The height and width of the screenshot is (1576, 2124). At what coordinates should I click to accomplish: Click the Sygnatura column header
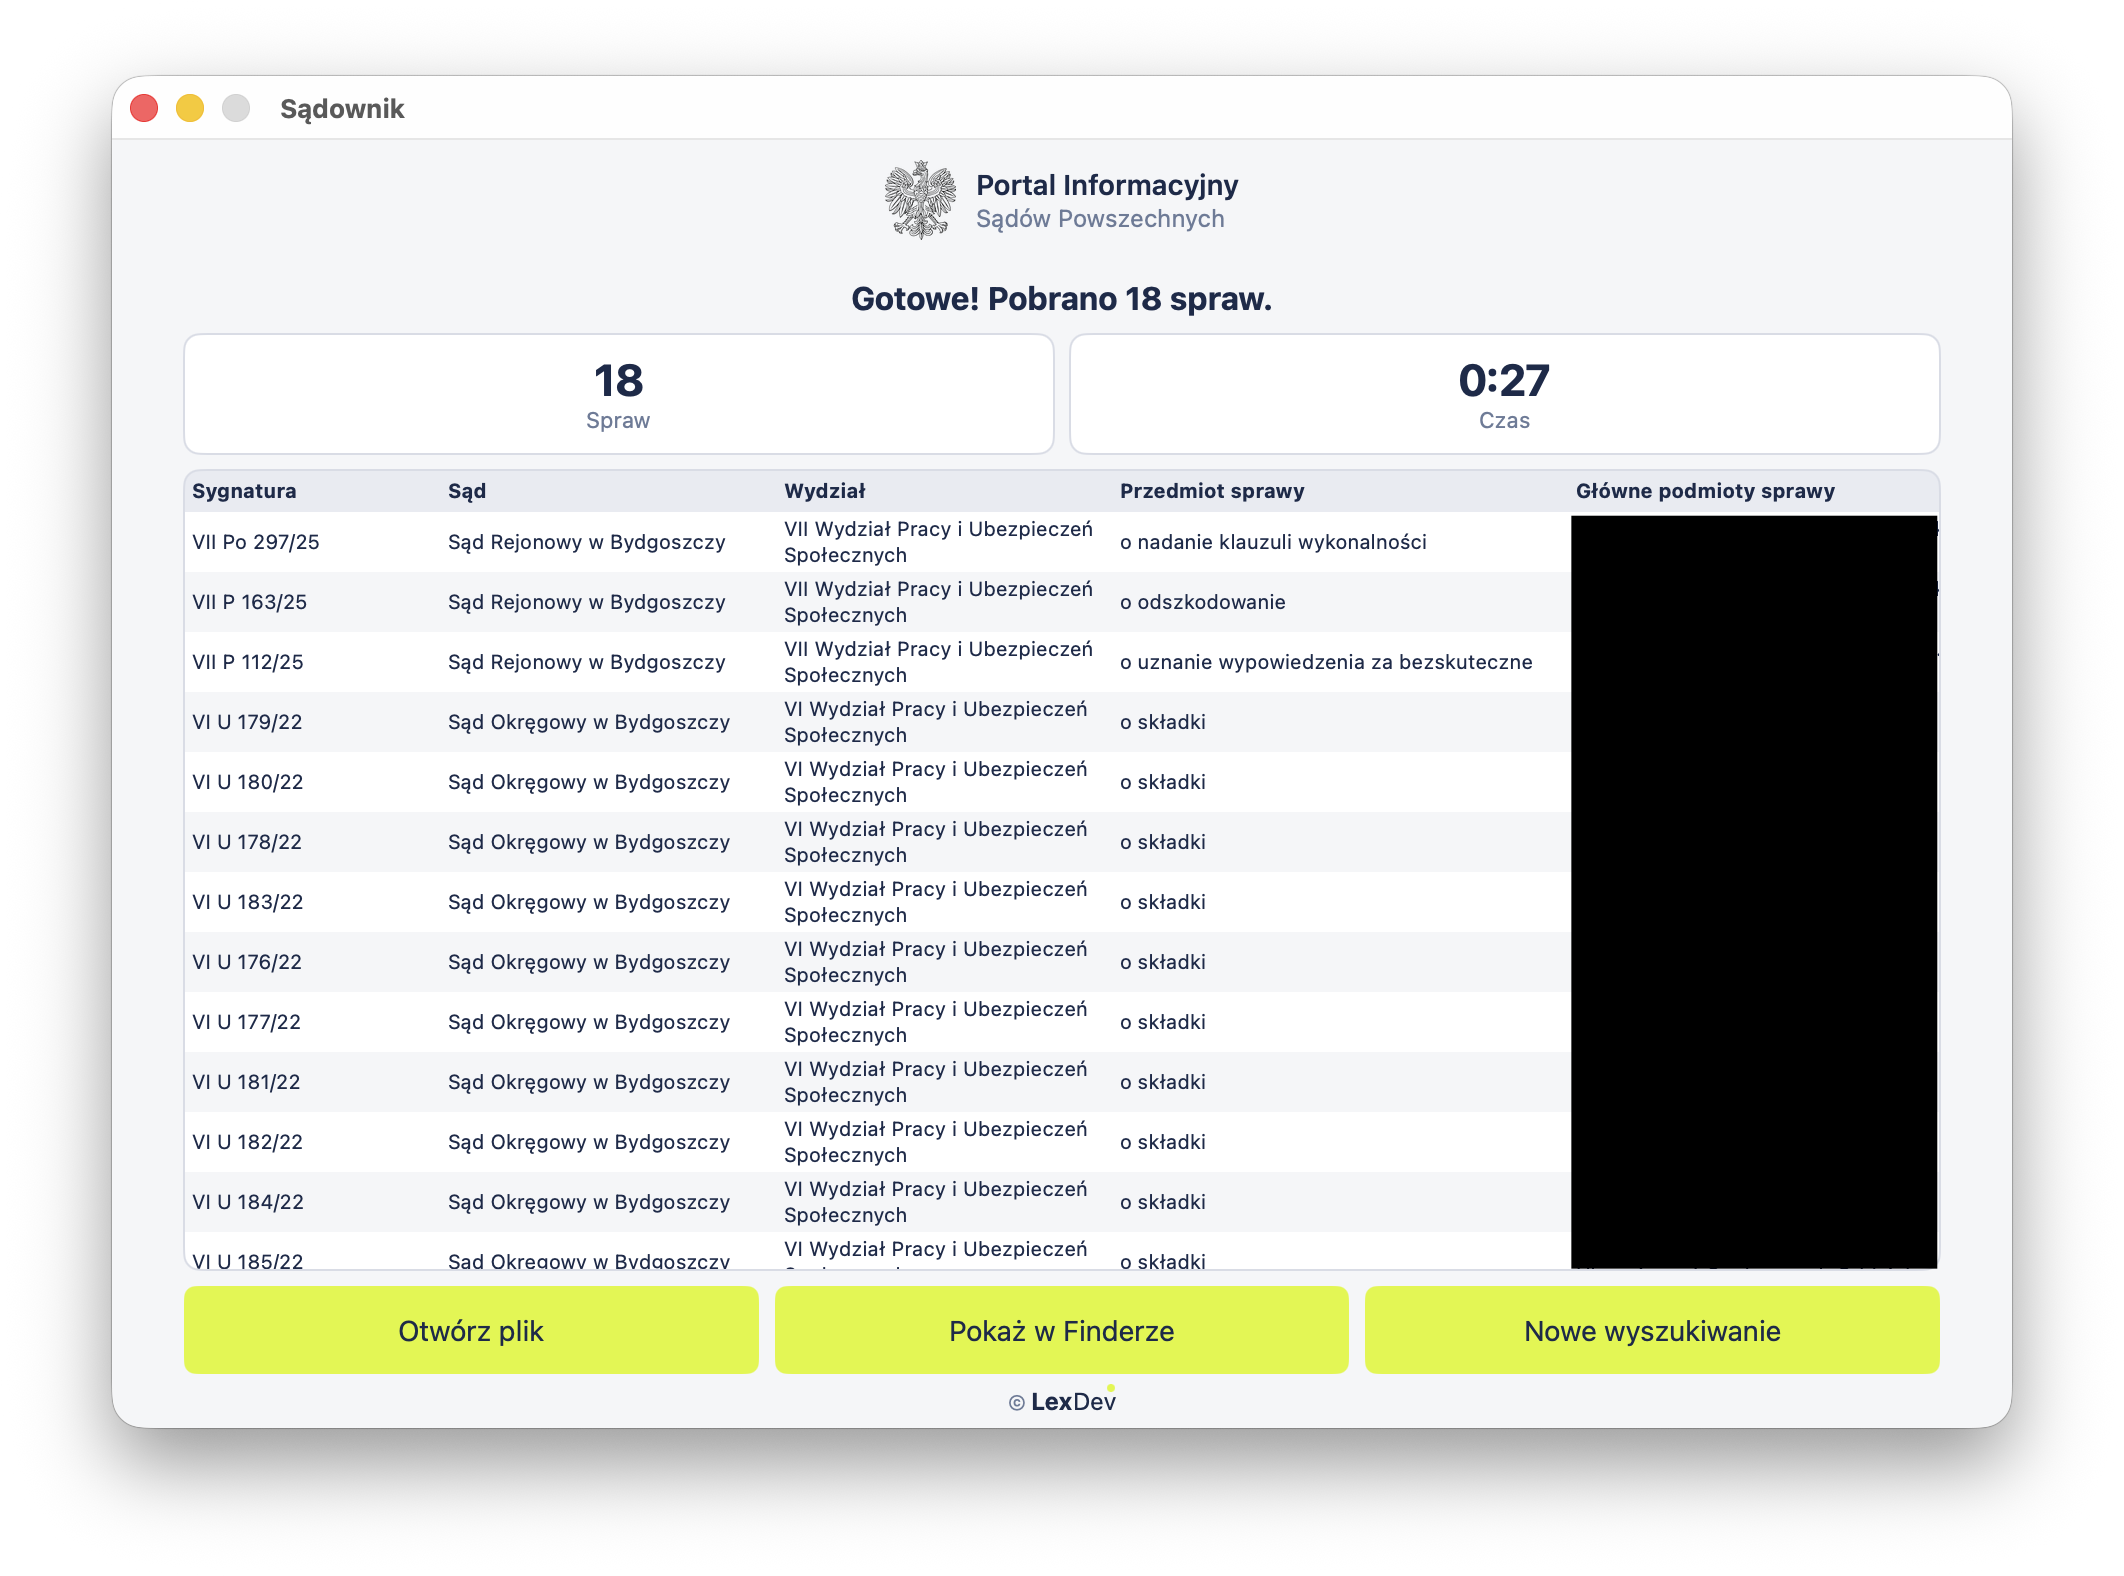tap(244, 491)
